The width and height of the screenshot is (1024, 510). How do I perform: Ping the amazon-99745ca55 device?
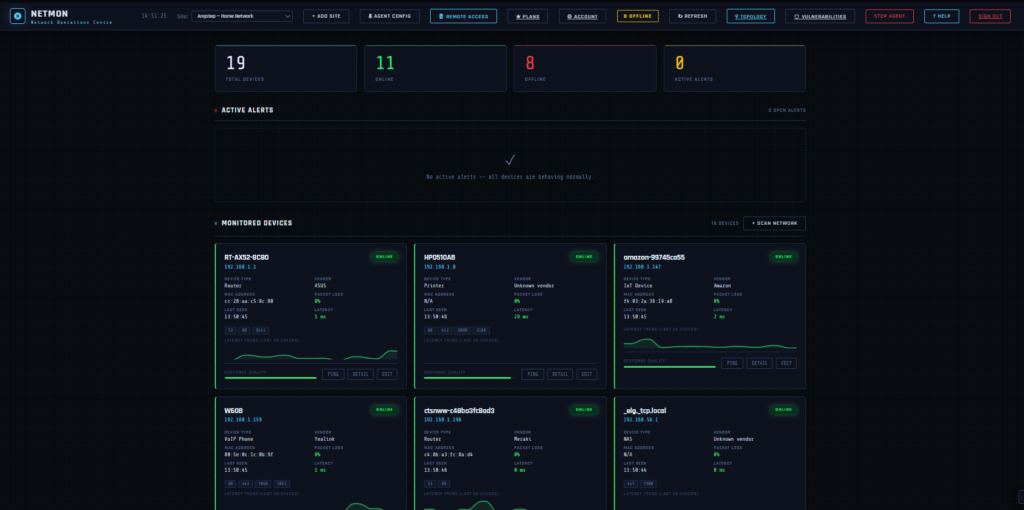(x=732, y=363)
